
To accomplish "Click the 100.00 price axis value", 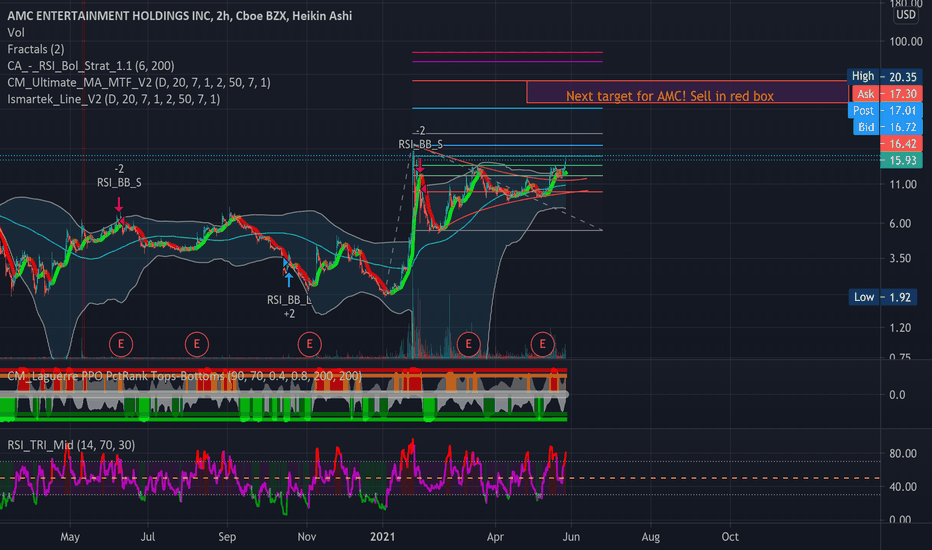I will point(906,42).
